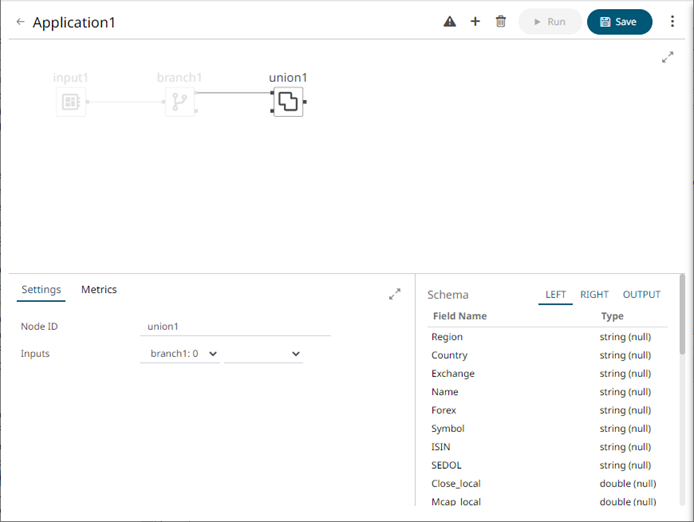Select the input1 node icon
The width and height of the screenshot is (694, 522).
(x=71, y=101)
